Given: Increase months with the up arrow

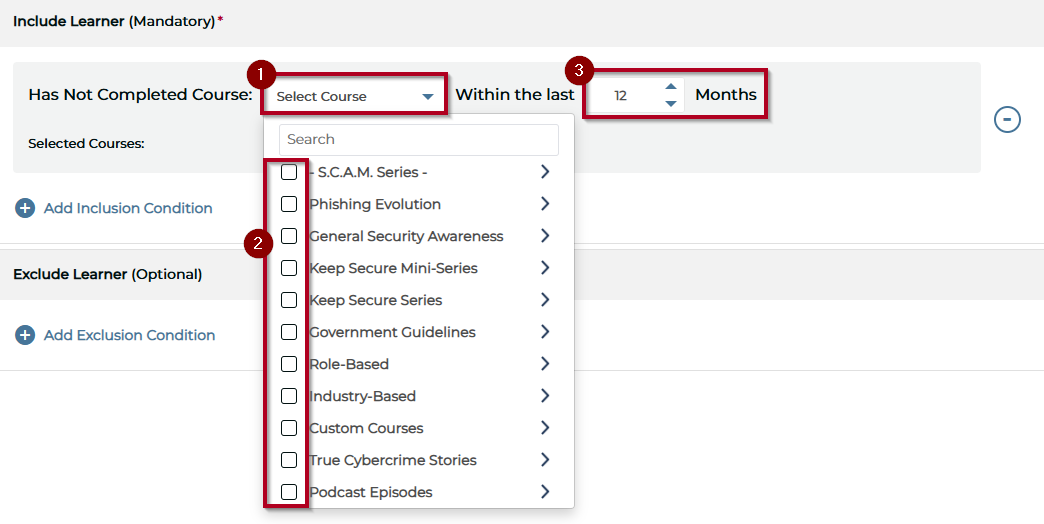Looking at the screenshot, I should pyautogui.click(x=671, y=87).
